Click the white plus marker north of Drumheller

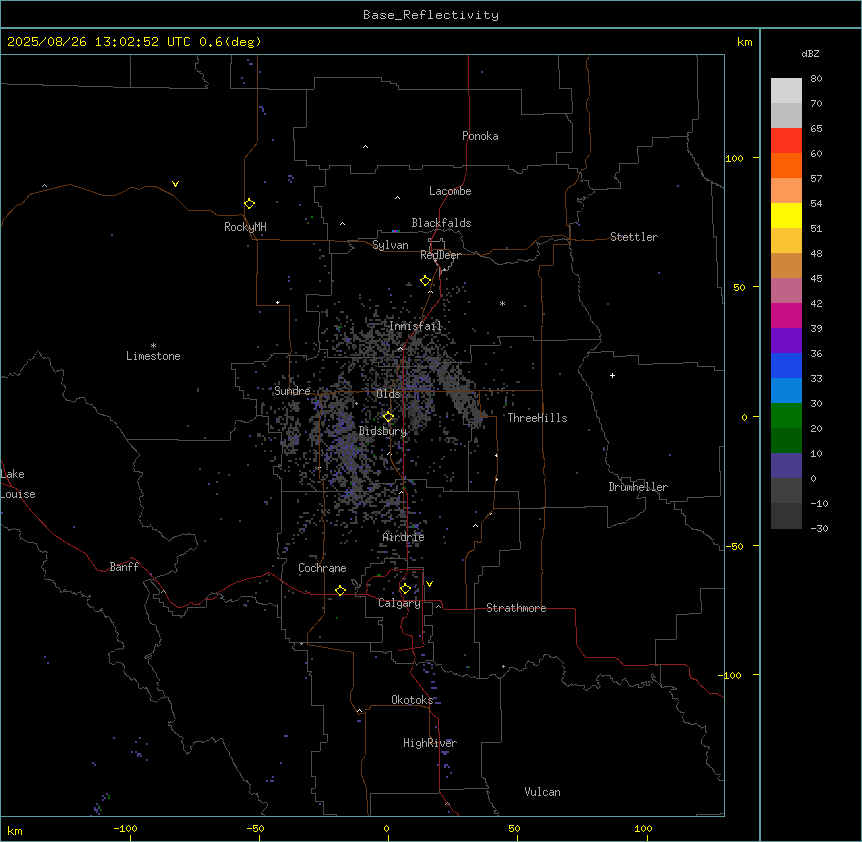[x=612, y=375]
